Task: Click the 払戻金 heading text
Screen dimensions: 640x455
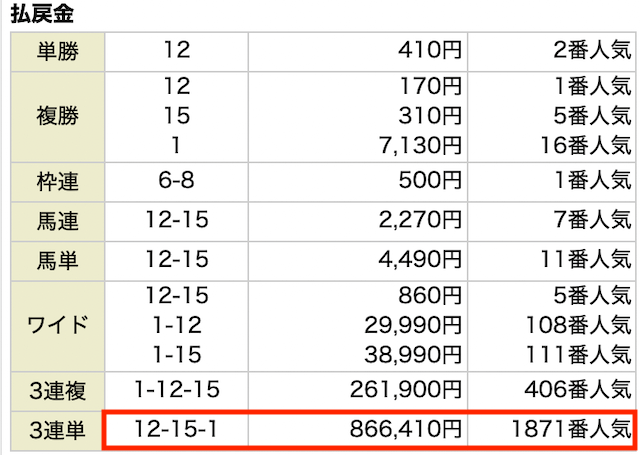Action: (42, 13)
